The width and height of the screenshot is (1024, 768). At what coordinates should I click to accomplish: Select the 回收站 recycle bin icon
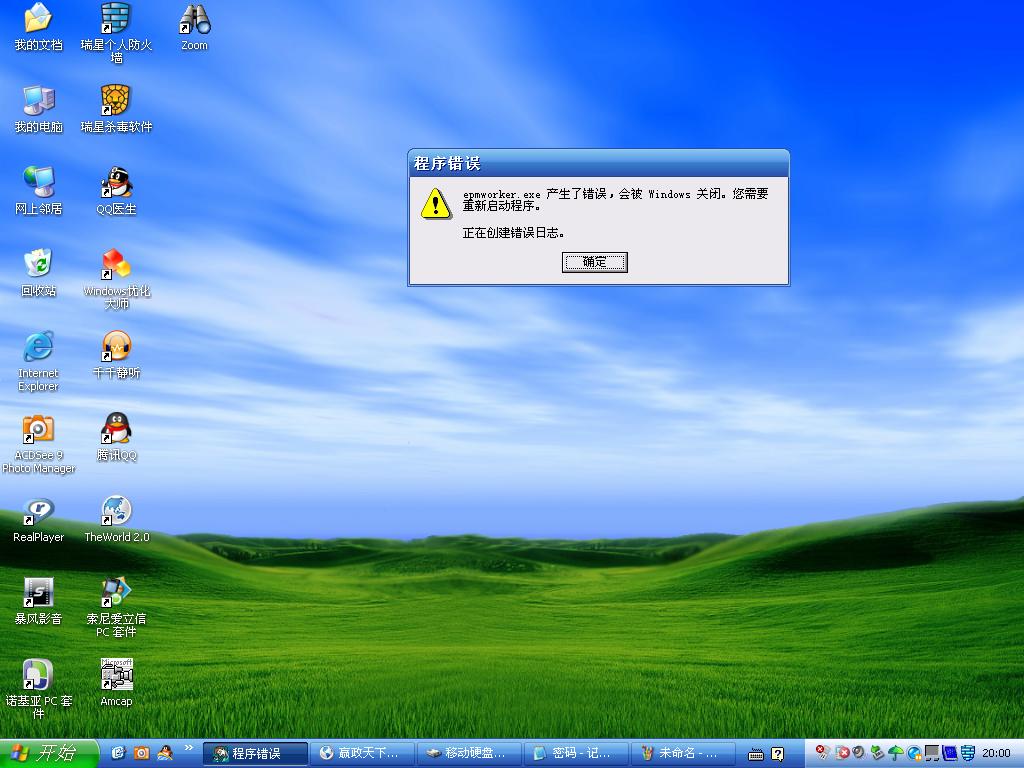(x=39, y=272)
